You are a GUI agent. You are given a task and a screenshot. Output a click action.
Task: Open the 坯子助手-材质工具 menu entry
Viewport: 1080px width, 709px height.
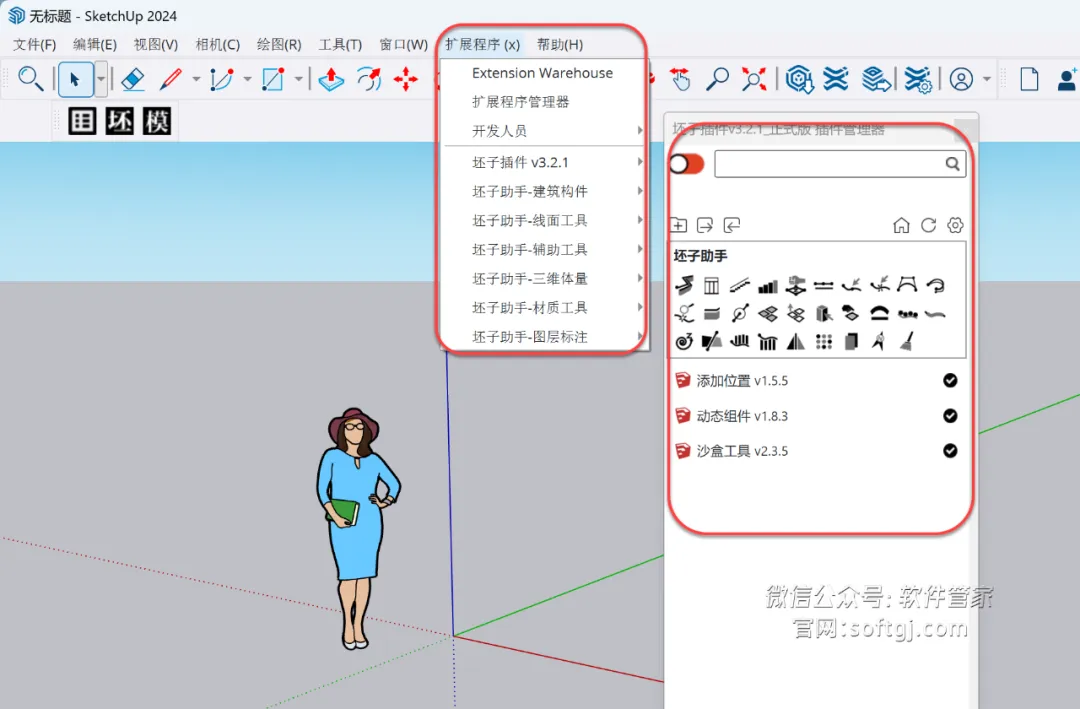(x=543, y=307)
